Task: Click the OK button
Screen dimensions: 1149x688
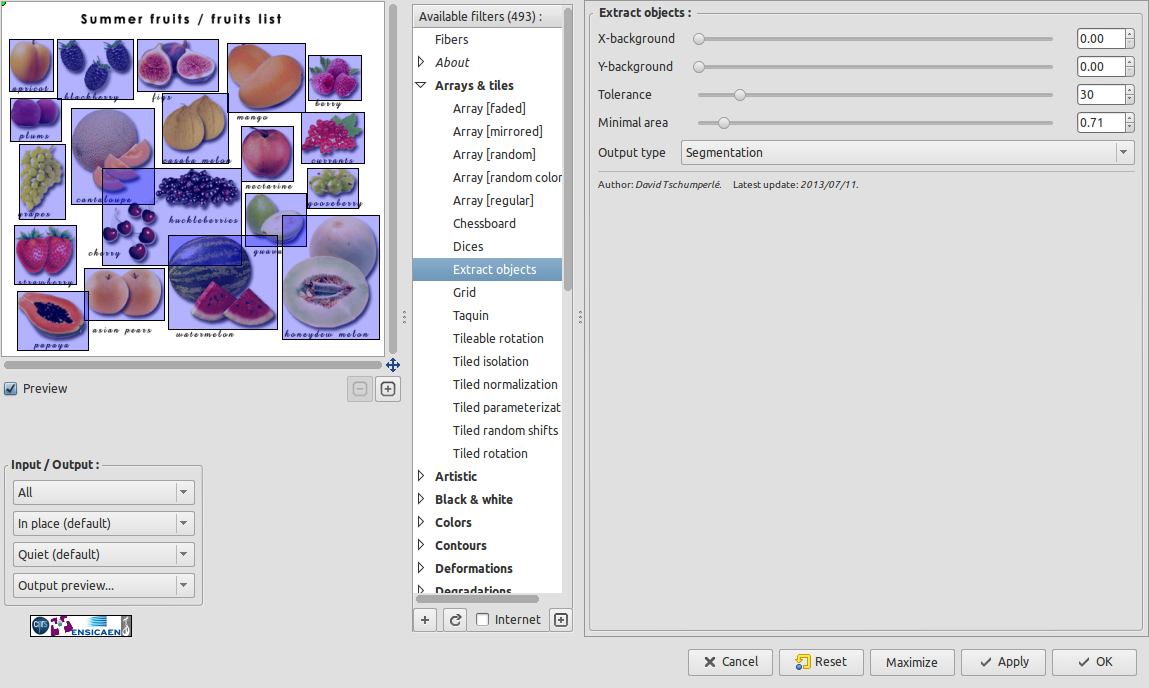Action: (x=1095, y=662)
